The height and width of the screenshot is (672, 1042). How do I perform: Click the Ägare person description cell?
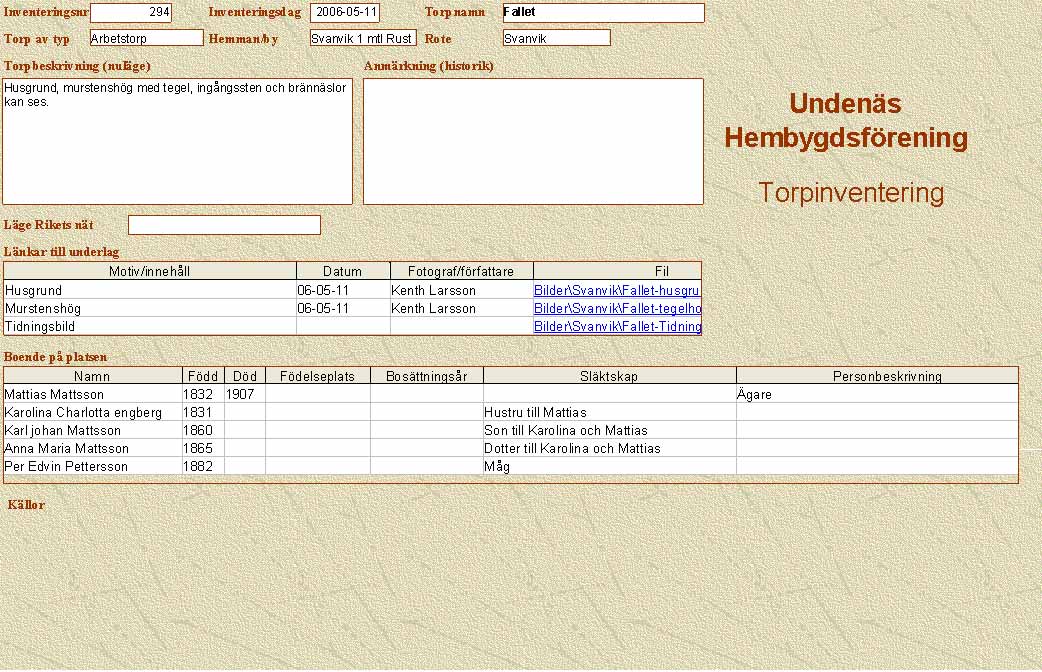click(x=876, y=395)
